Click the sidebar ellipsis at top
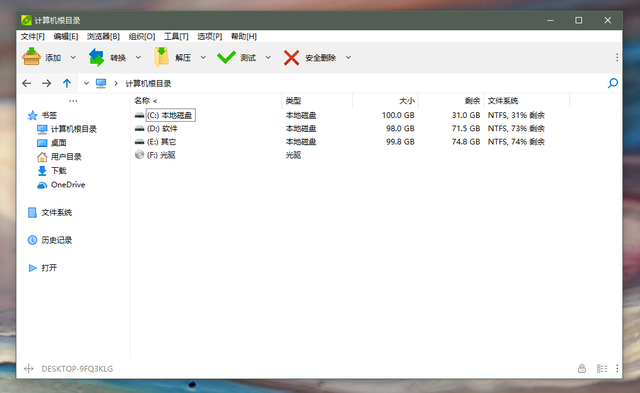 click(73, 101)
